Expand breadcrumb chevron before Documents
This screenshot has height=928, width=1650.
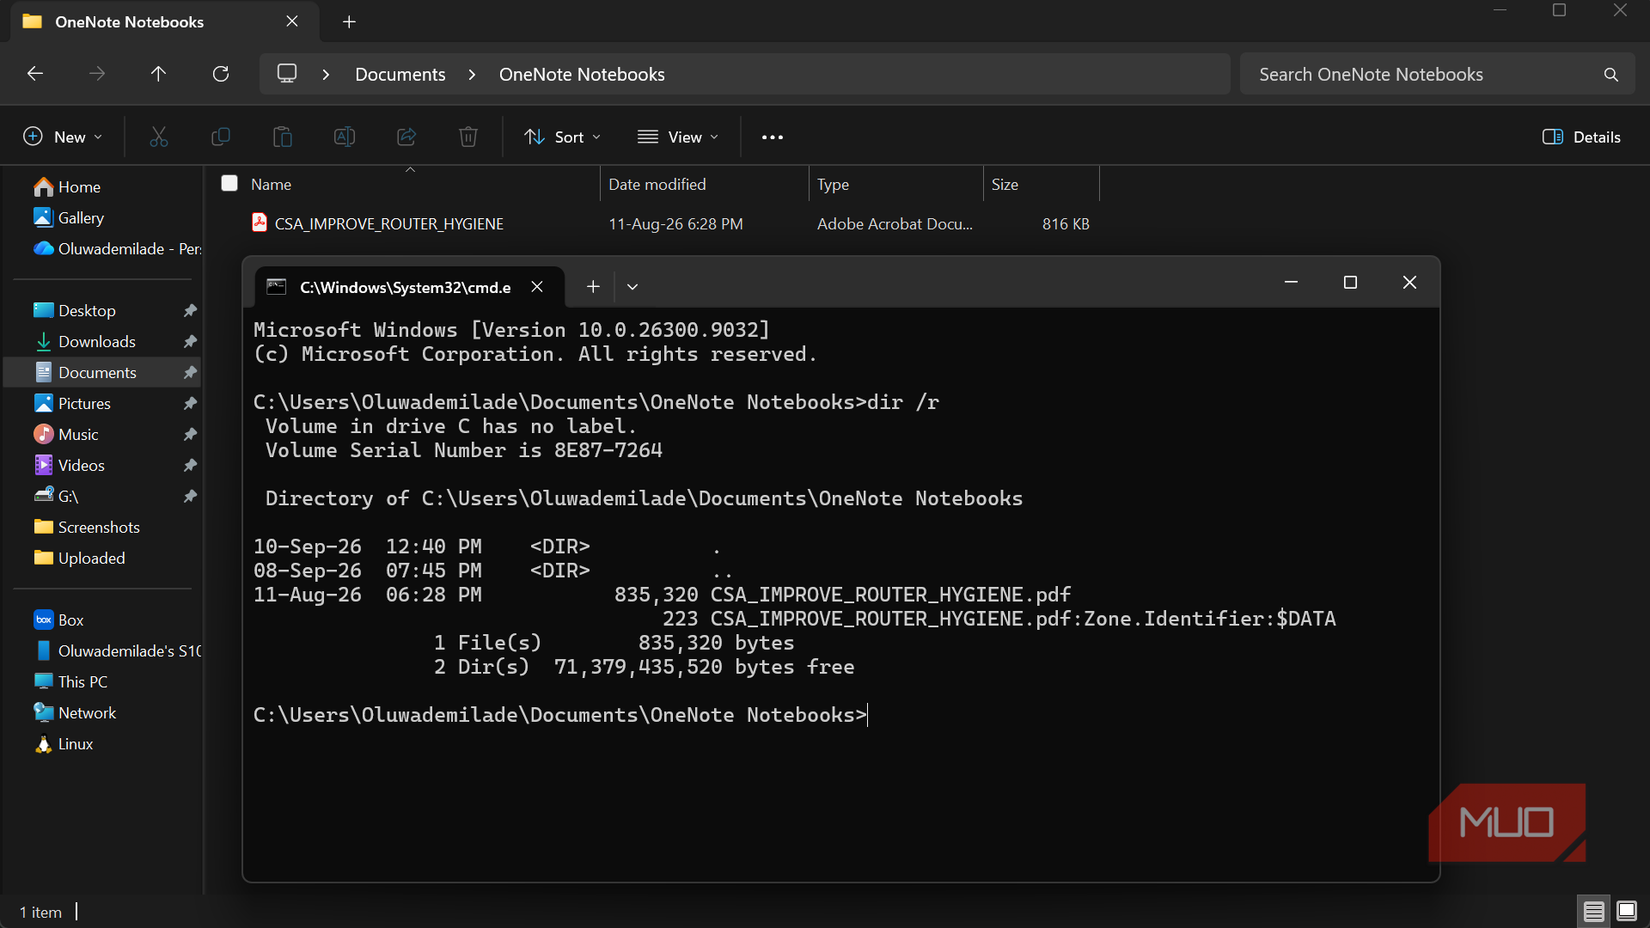[x=326, y=75]
